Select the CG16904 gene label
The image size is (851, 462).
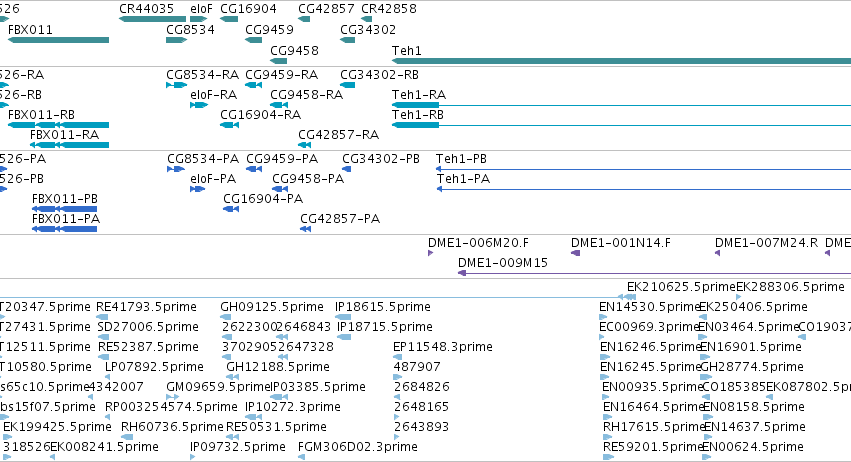(x=248, y=9)
